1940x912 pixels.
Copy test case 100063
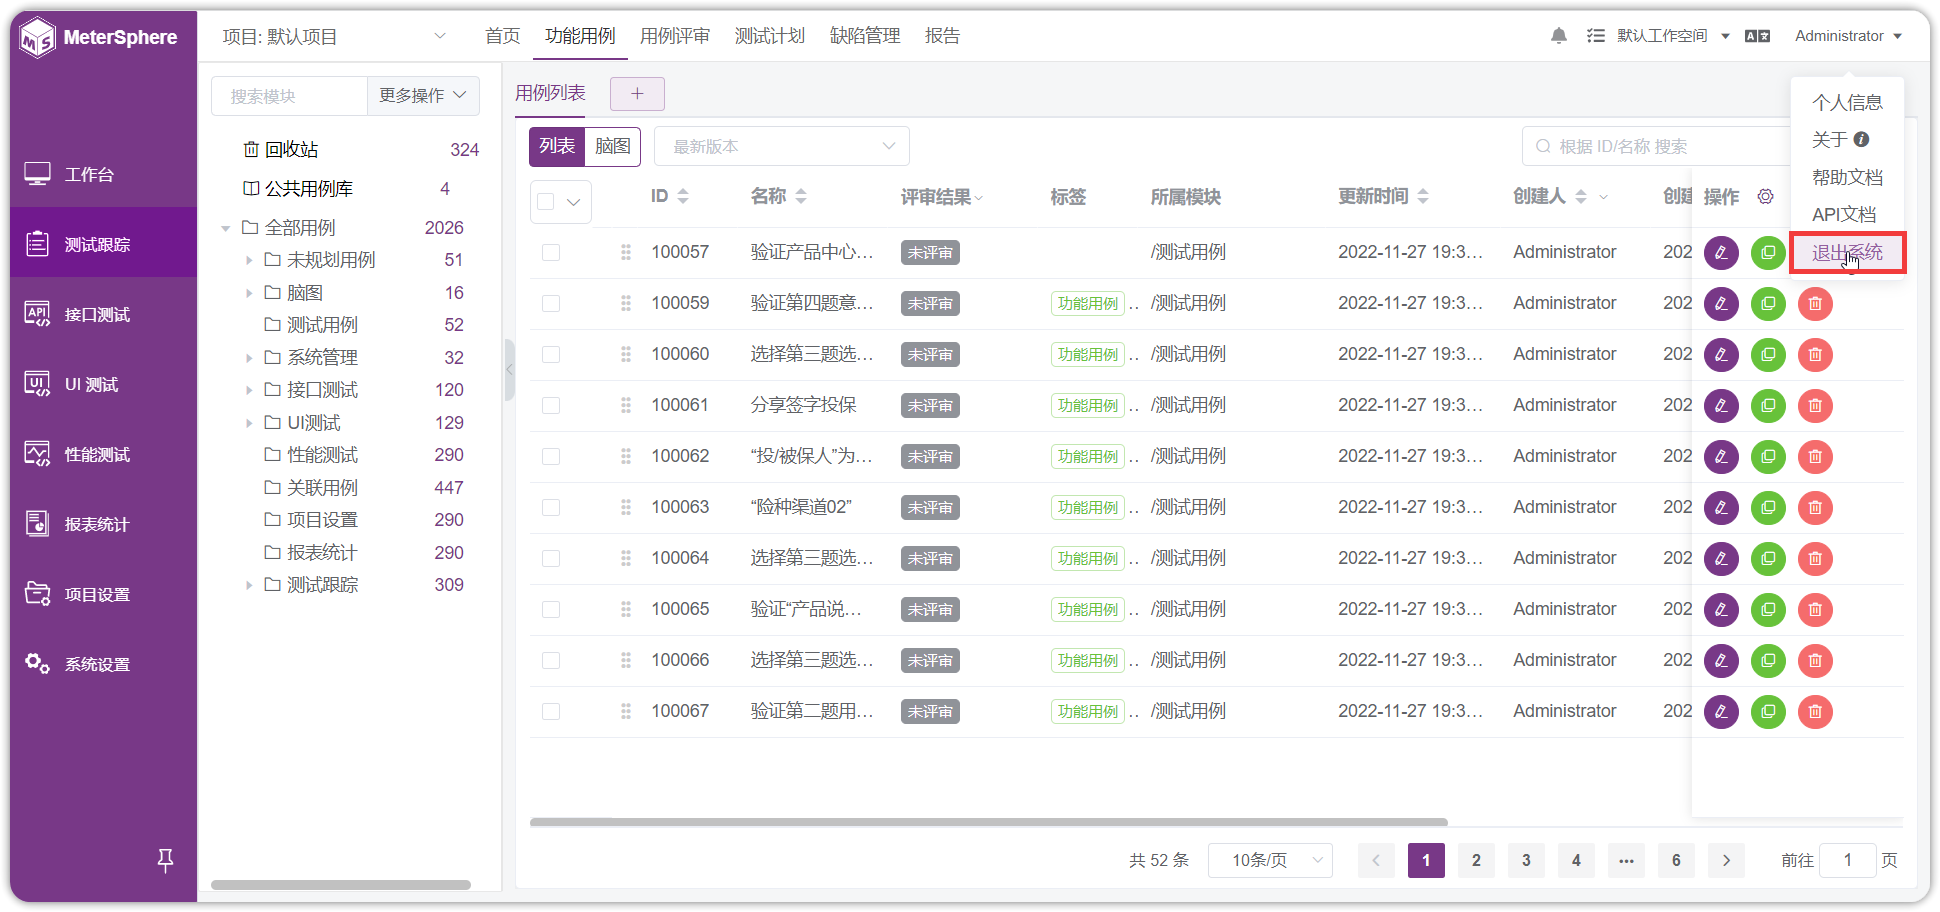tap(1768, 507)
